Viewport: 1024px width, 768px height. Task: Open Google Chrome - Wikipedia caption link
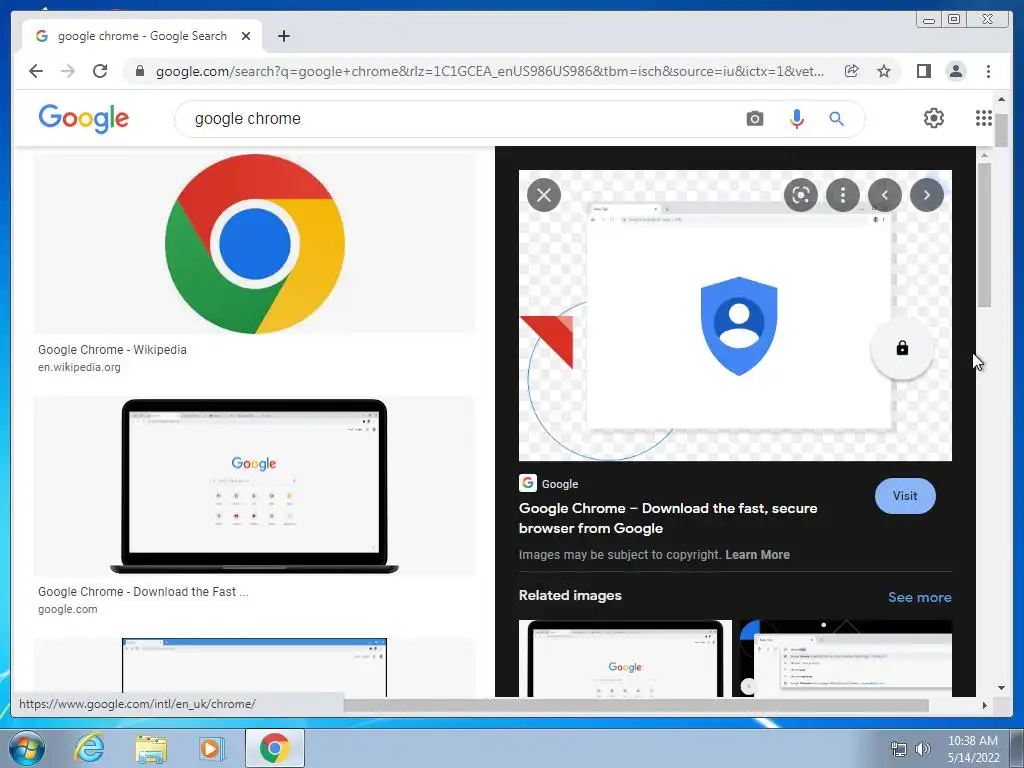[112, 349]
